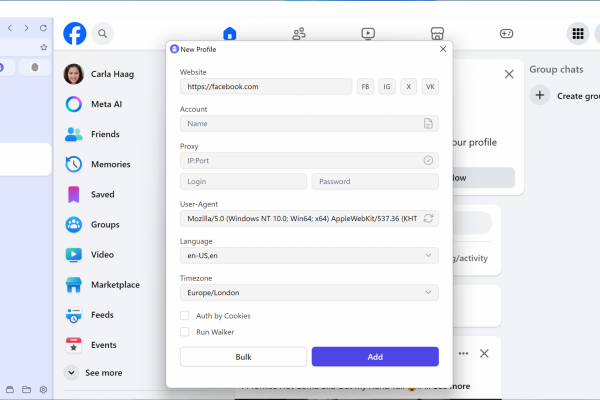The image size is (600, 400).
Task: Regenerate User-Agent with refresh icon
Action: 428,219
